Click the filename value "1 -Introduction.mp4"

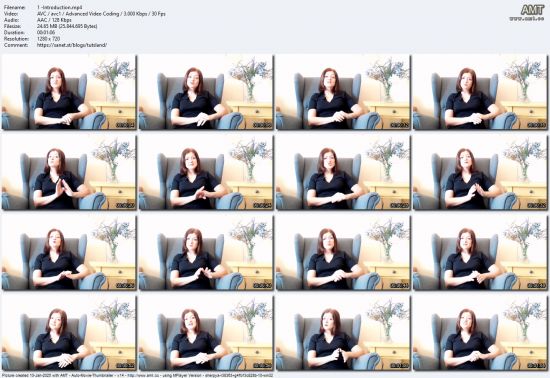[x=59, y=7]
